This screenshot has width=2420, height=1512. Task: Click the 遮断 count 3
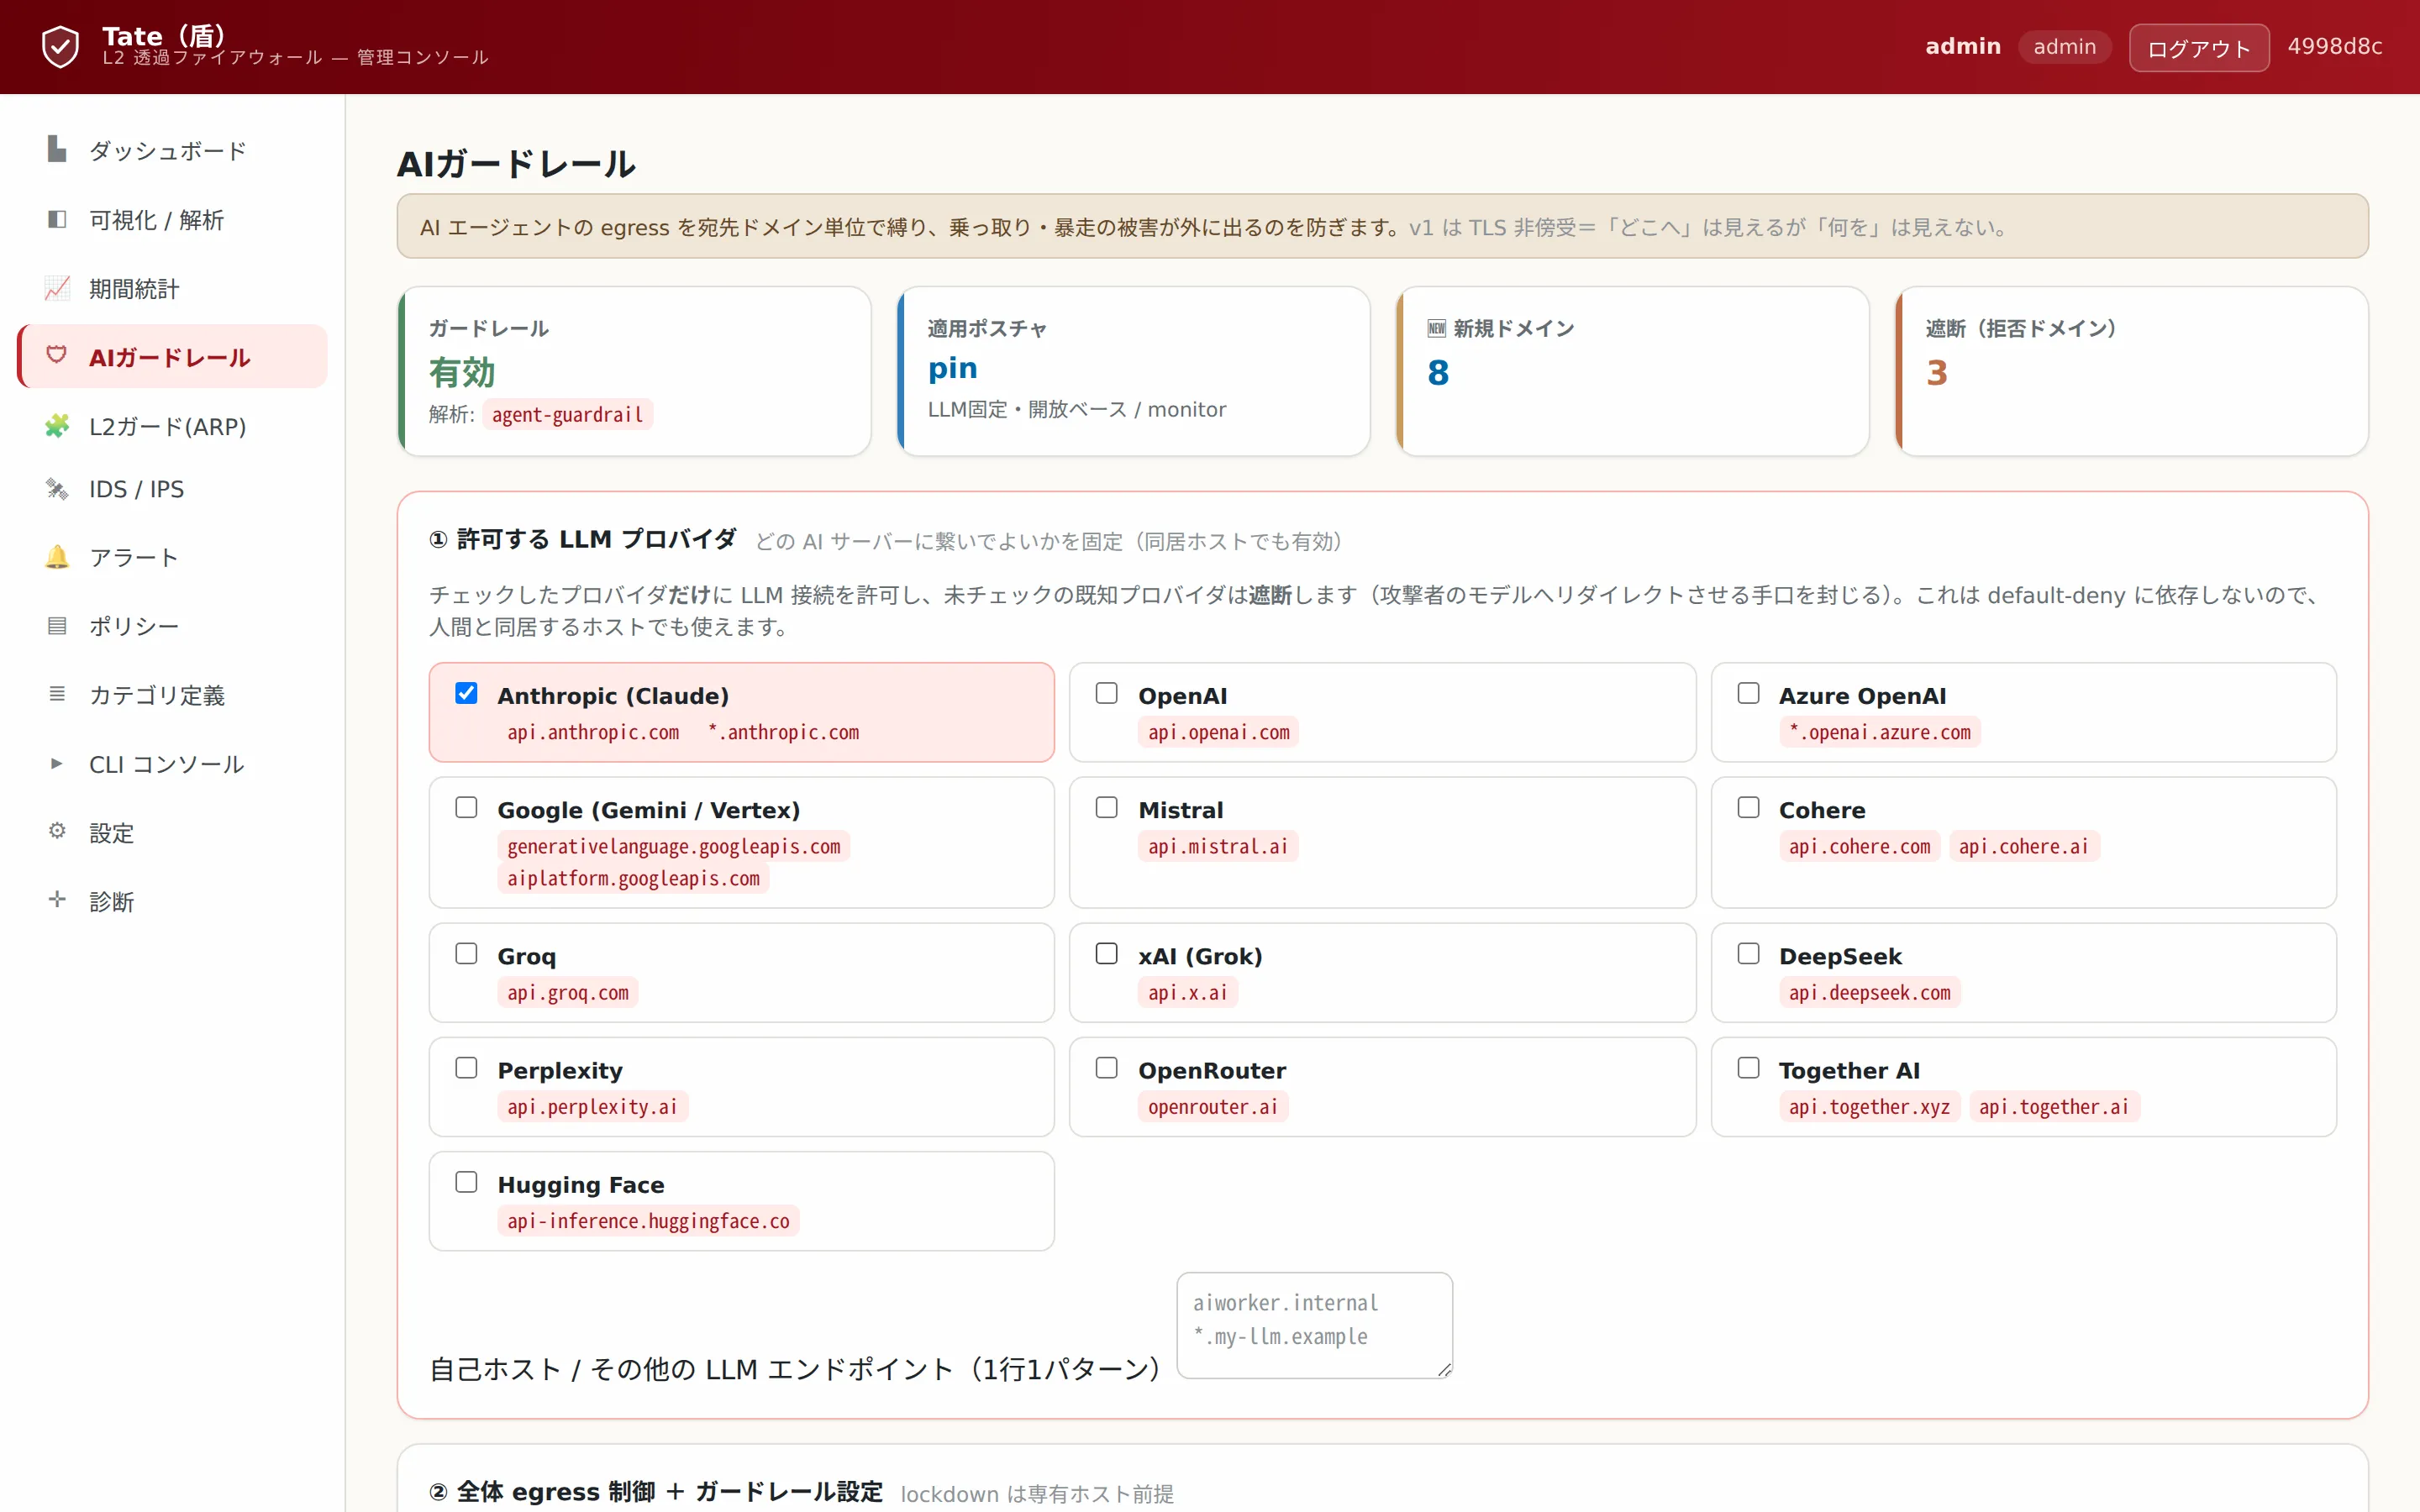(x=1936, y=372)
